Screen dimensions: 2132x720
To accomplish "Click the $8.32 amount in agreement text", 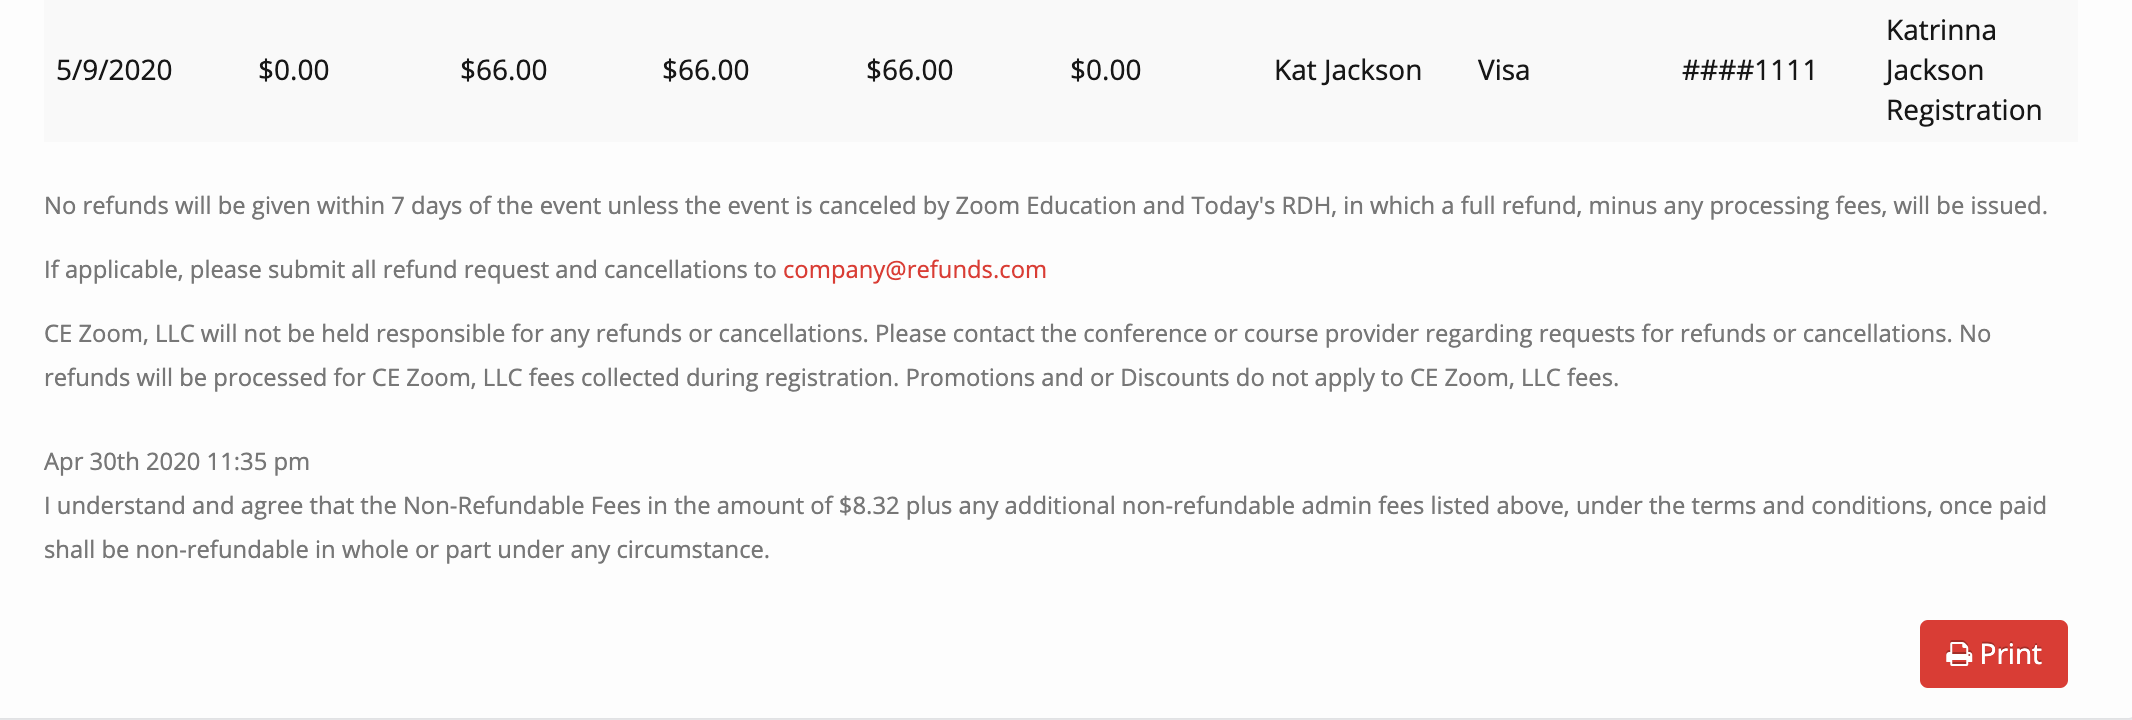I will click(869, 506).
